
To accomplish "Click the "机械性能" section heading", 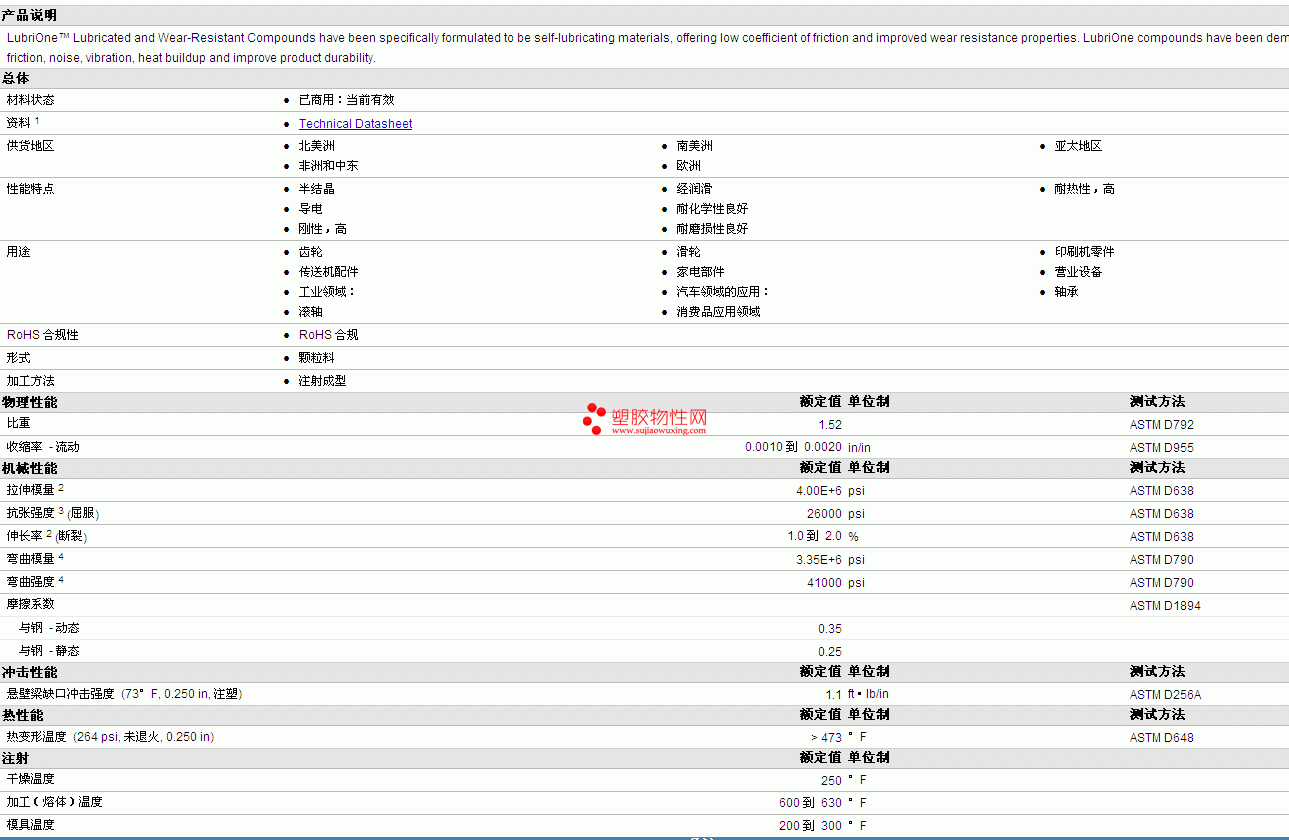I will (30, 468).
